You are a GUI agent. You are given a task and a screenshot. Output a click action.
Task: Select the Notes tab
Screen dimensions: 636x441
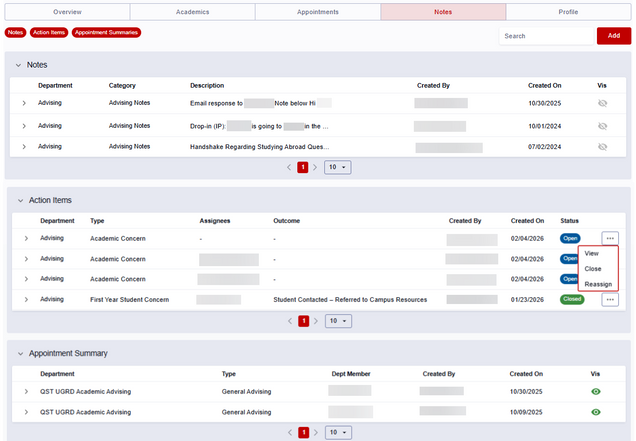(x=443, y=12)
